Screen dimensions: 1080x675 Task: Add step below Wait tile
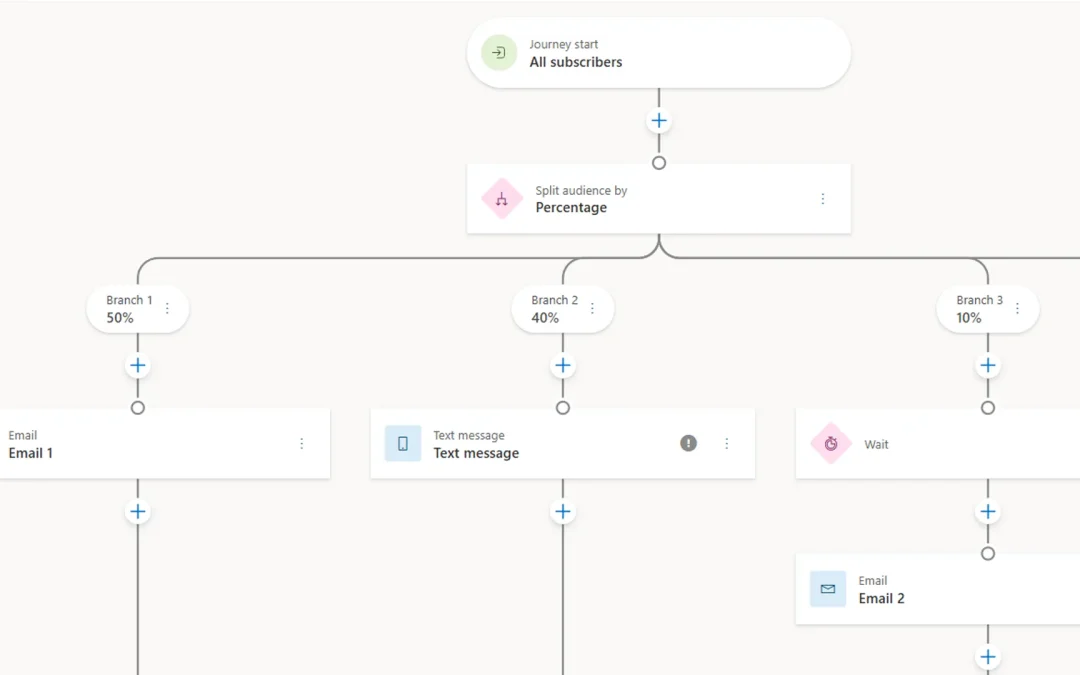point(988,512)
